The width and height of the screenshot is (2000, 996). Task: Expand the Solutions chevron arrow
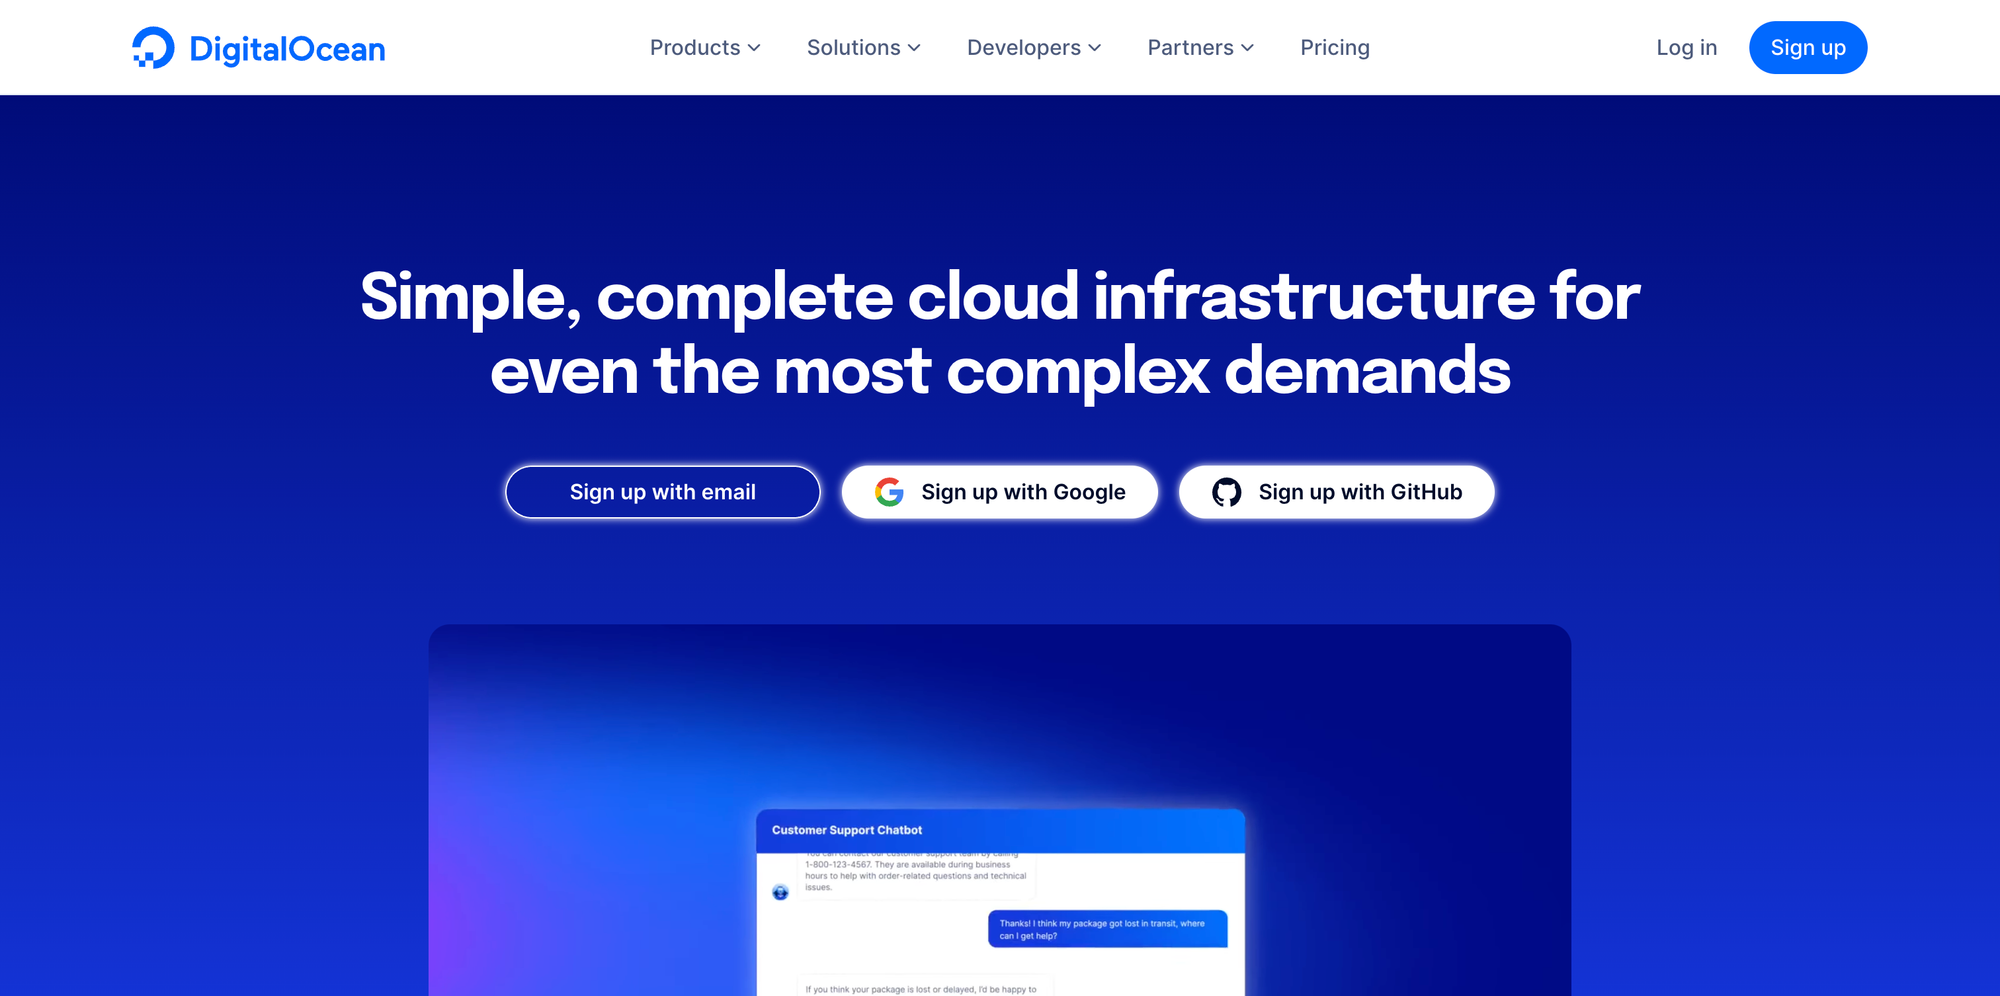[x=914, y=48]
